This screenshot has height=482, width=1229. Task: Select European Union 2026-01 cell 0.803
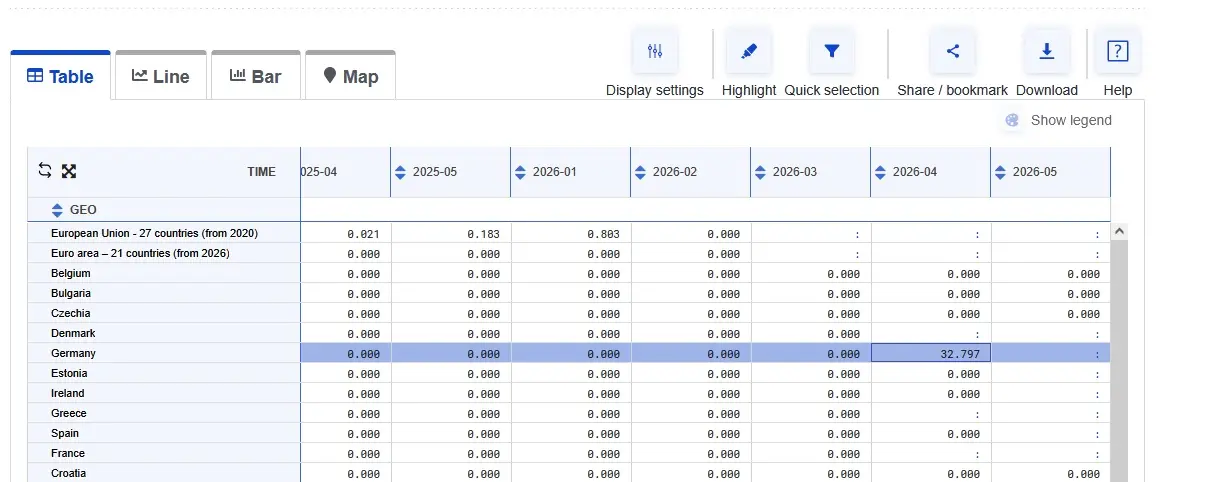tap(571, 233)
